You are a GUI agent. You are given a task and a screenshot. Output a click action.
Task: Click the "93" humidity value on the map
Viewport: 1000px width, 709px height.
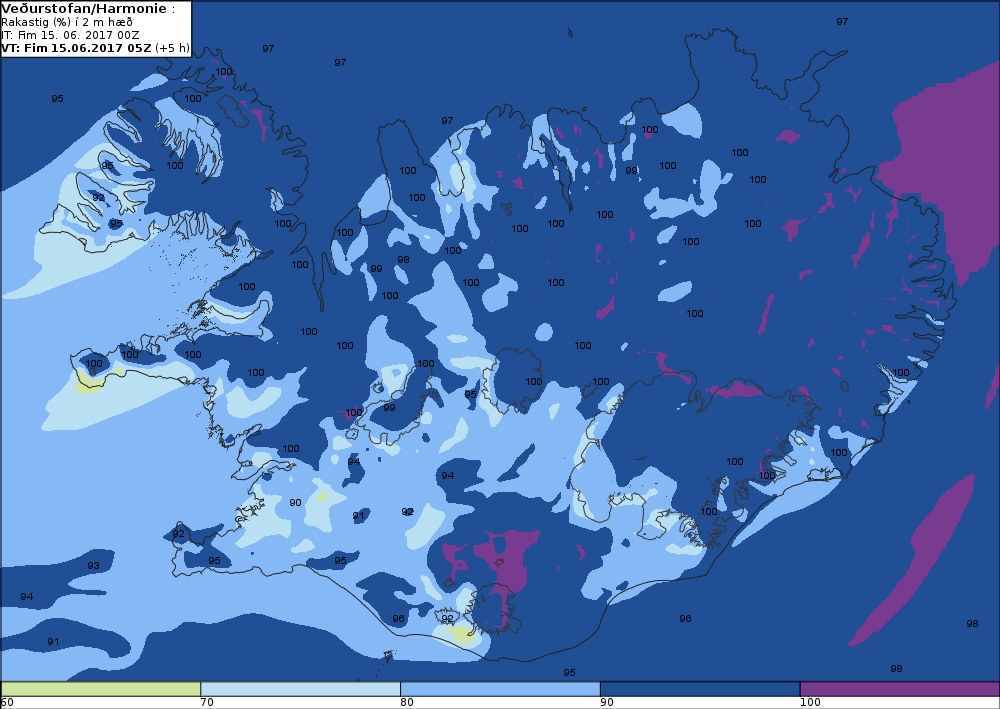pos(93,566)
